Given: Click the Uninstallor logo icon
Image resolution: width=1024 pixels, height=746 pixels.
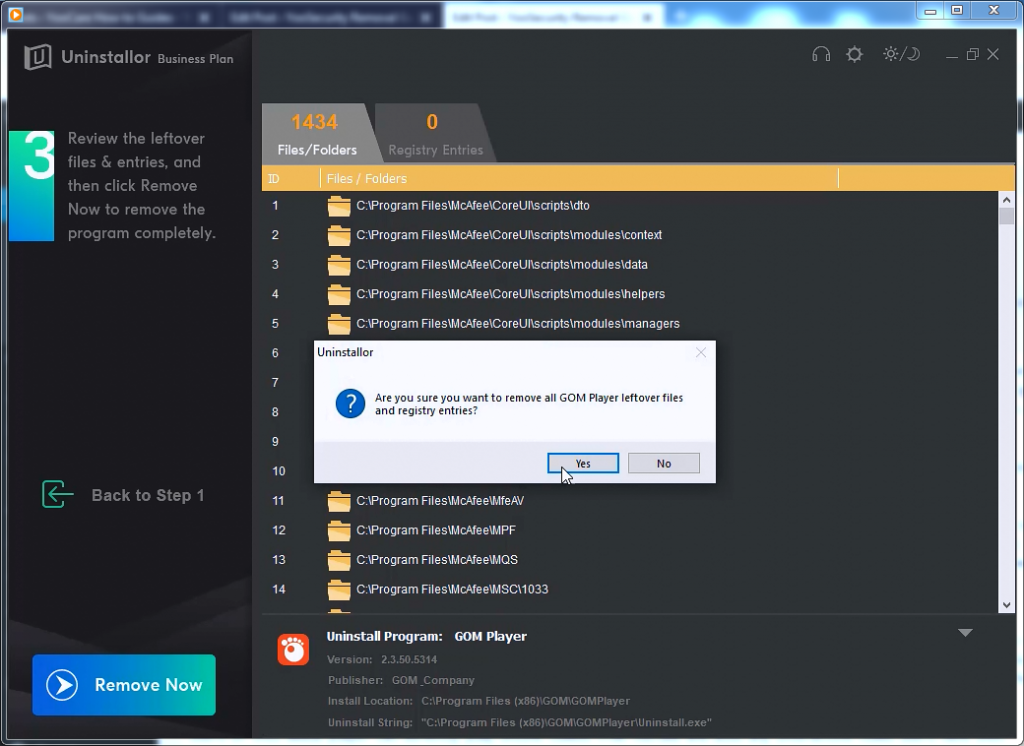Looking at the screenshot, I should pos(38,57).
